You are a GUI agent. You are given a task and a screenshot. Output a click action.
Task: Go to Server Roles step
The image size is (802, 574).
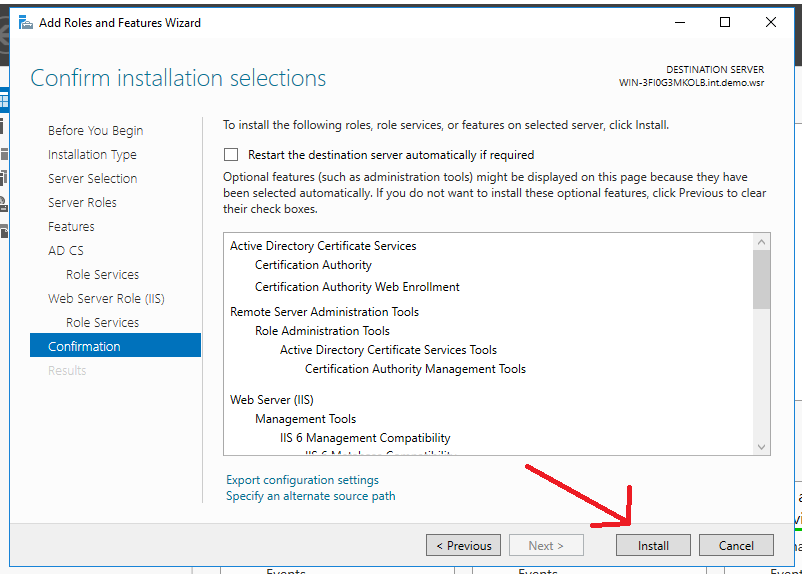(82, 203)
